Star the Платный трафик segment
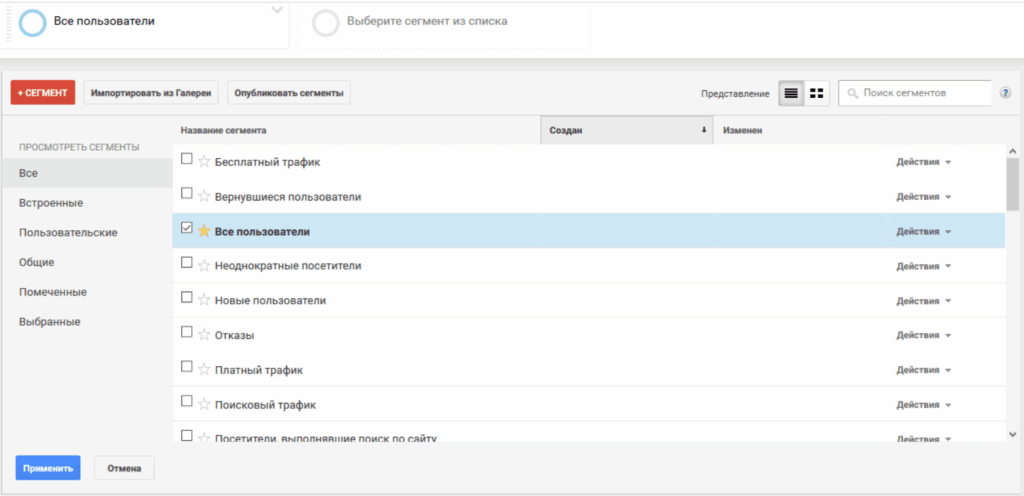Image resolution: width=1024 pixels, height=496 pixels. [204, 369]
